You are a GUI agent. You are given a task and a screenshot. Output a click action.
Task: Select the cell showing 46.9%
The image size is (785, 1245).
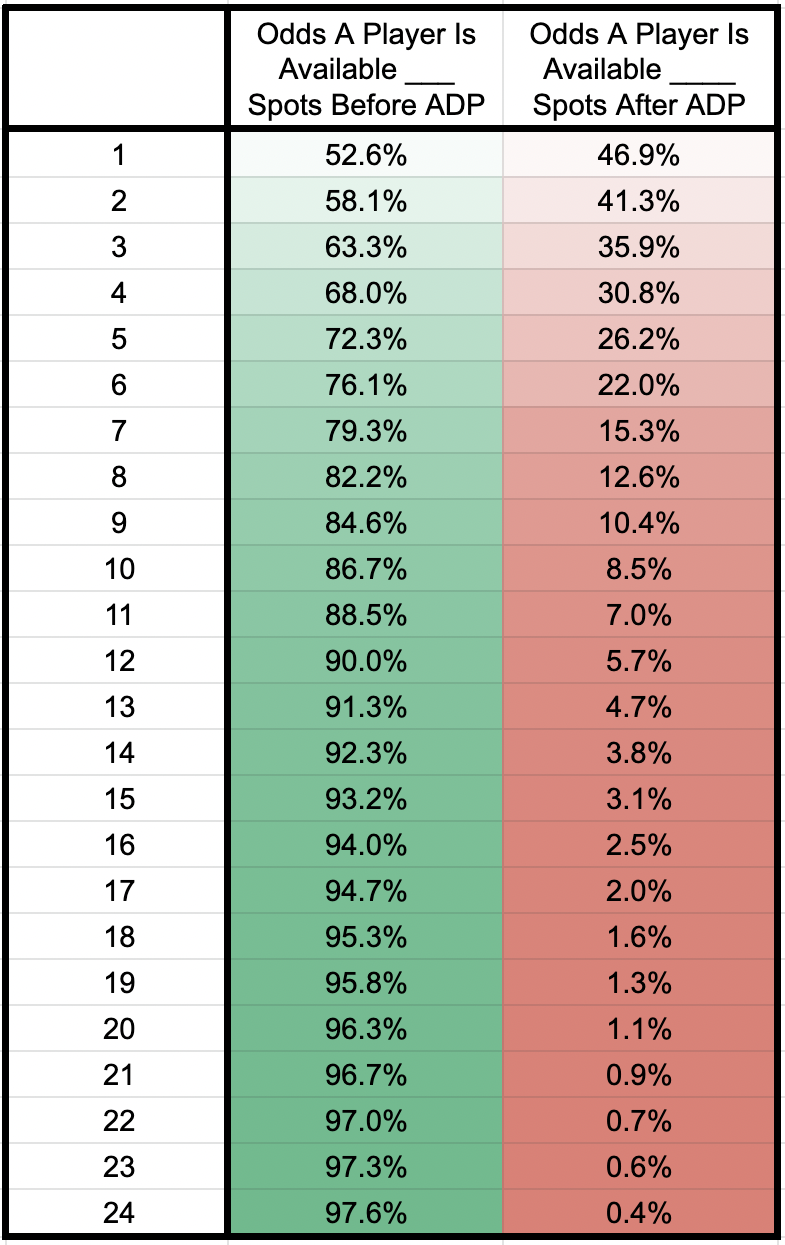click(638, 155)
